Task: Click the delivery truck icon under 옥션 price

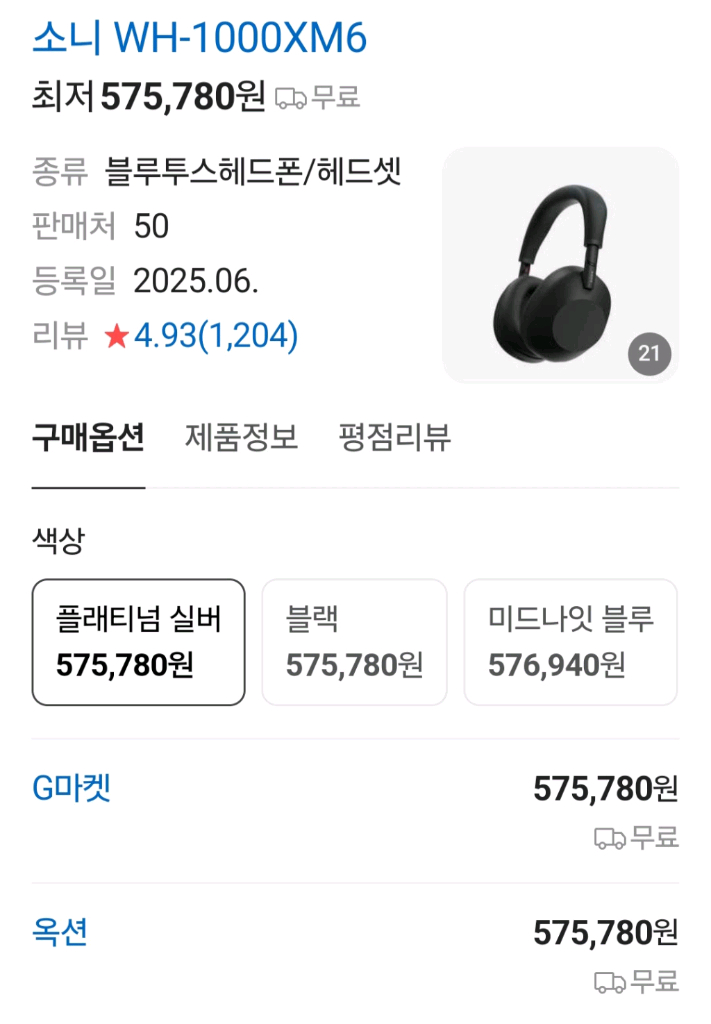Action: (610, 982)
